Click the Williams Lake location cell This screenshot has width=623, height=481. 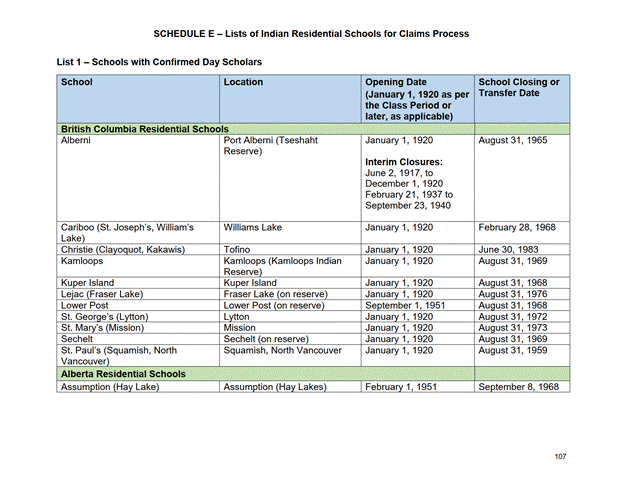(253, 227)
